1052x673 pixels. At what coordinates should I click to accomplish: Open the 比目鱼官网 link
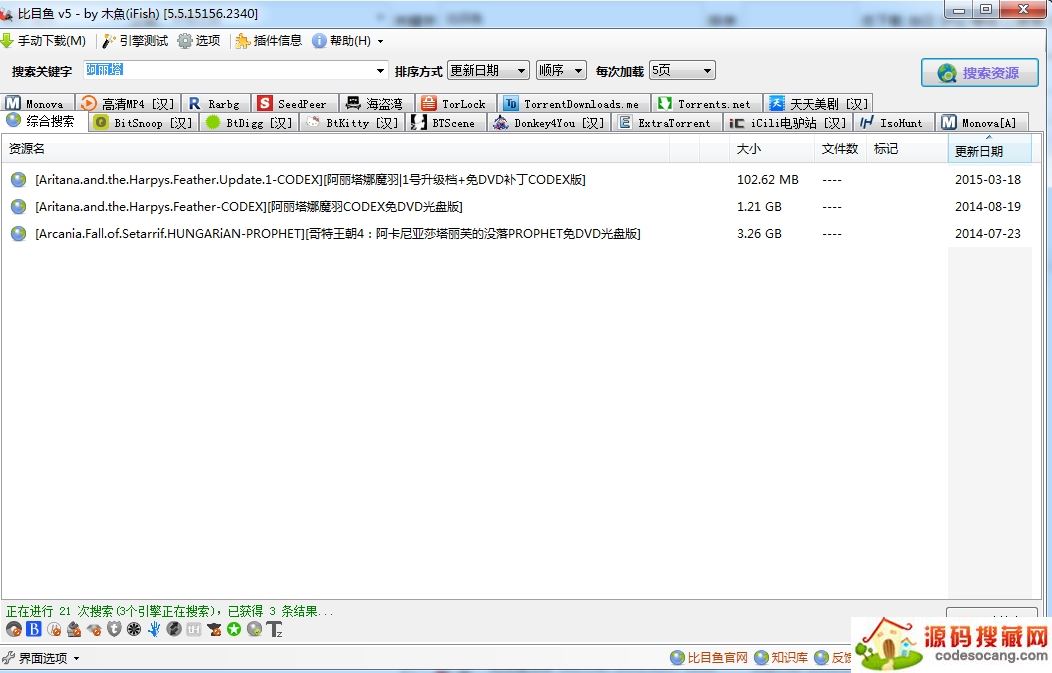tap(709, 658)
